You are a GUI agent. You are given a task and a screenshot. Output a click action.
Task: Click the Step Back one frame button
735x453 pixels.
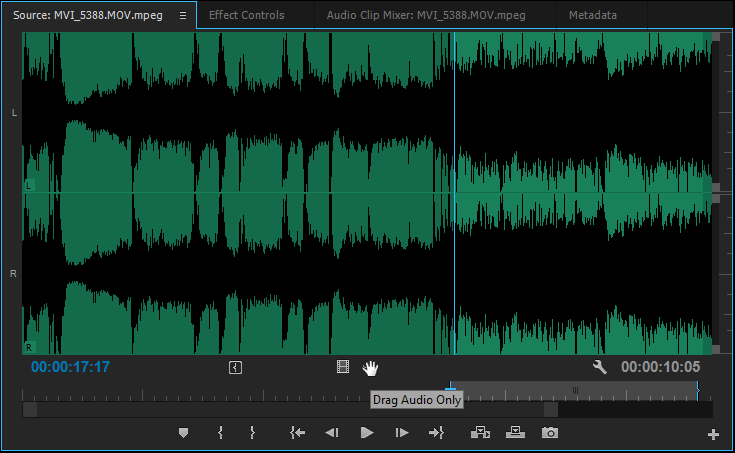click(x=332, y=432)
